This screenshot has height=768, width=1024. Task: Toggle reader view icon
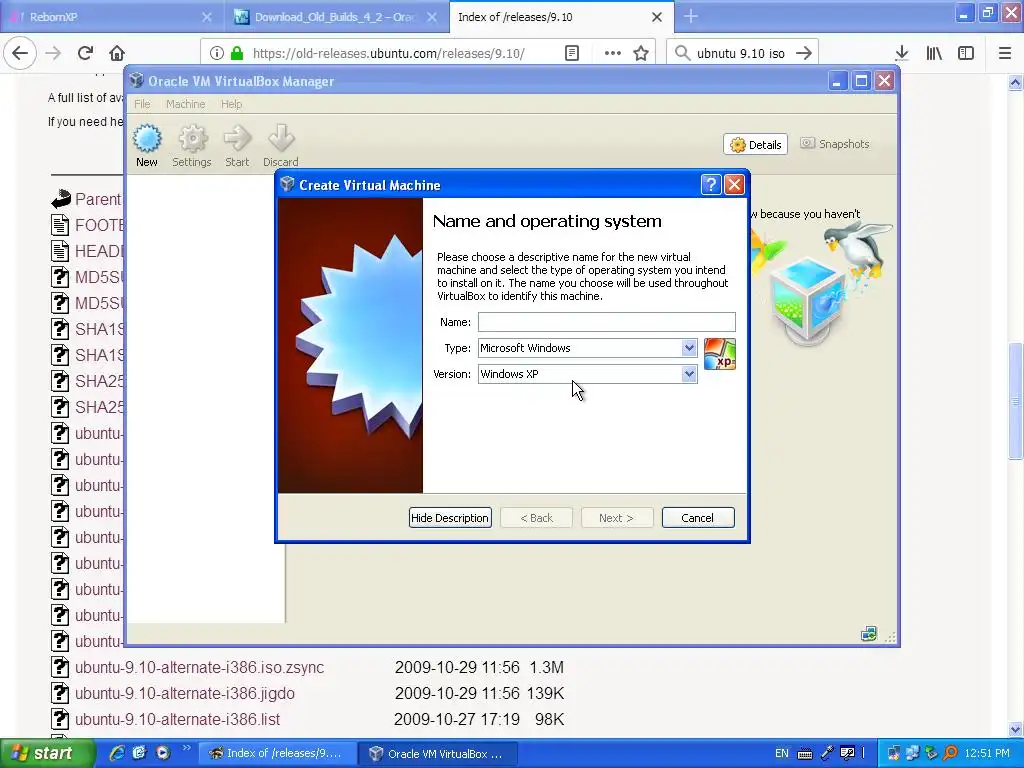[572, 53]
